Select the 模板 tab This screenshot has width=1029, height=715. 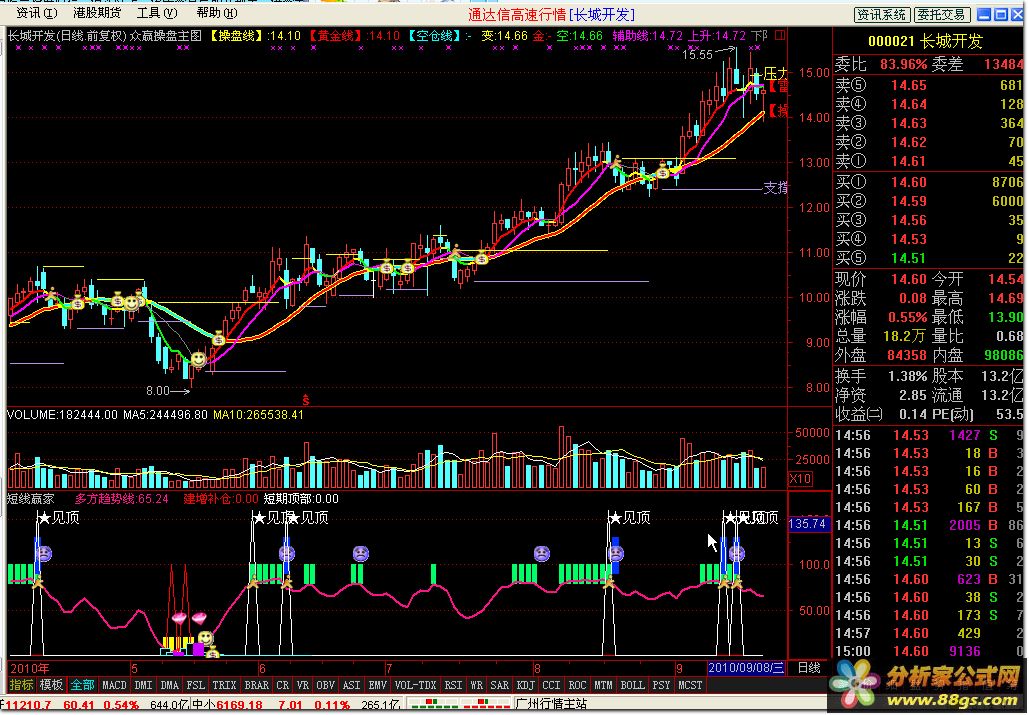(x=51, y=685)
